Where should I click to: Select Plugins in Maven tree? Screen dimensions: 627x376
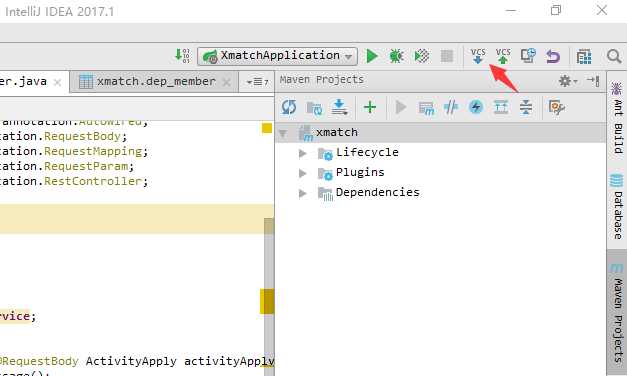click(360, 172)
